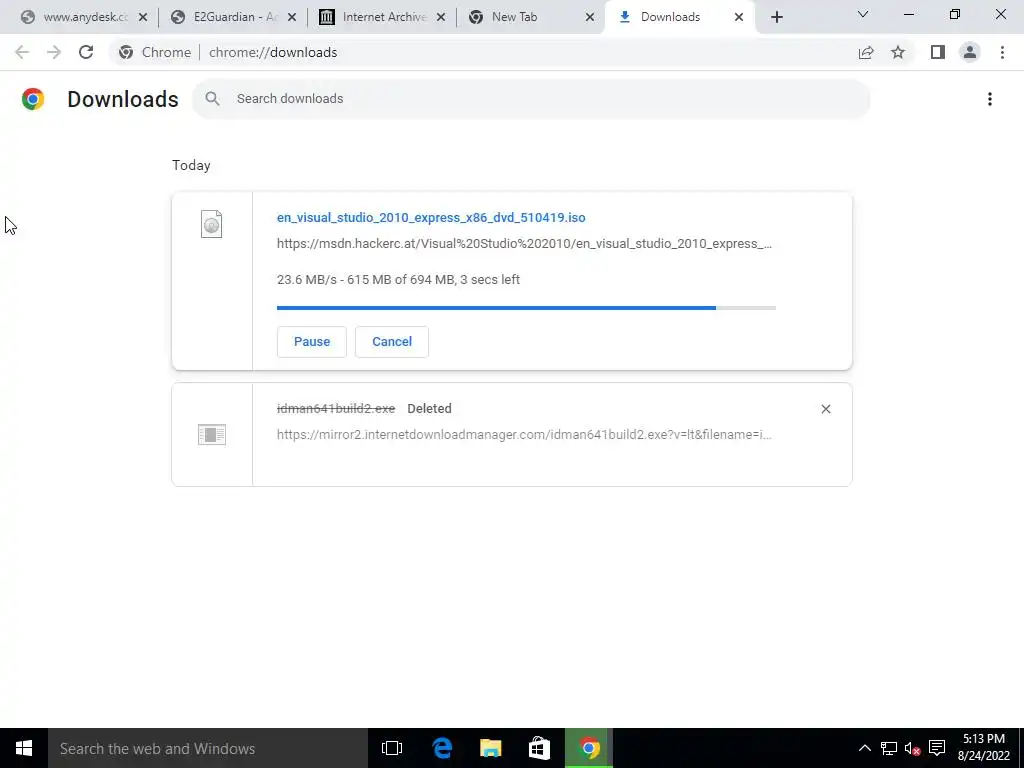Open the Downloads page more actions menu
The height and width of the screenshot is (768, 1024).
(990, 99)
